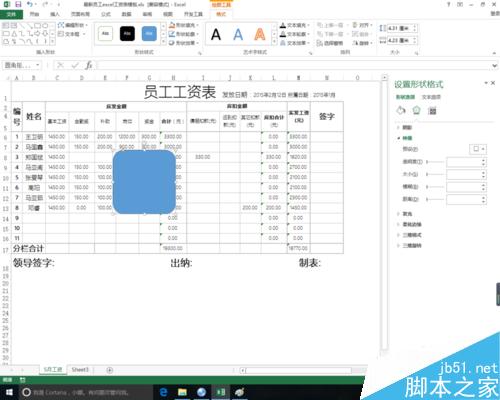Screen dimensions: 500x400
Task: Open the Rotate (旋转) dropdown
Action: click(x=362, y=43)
